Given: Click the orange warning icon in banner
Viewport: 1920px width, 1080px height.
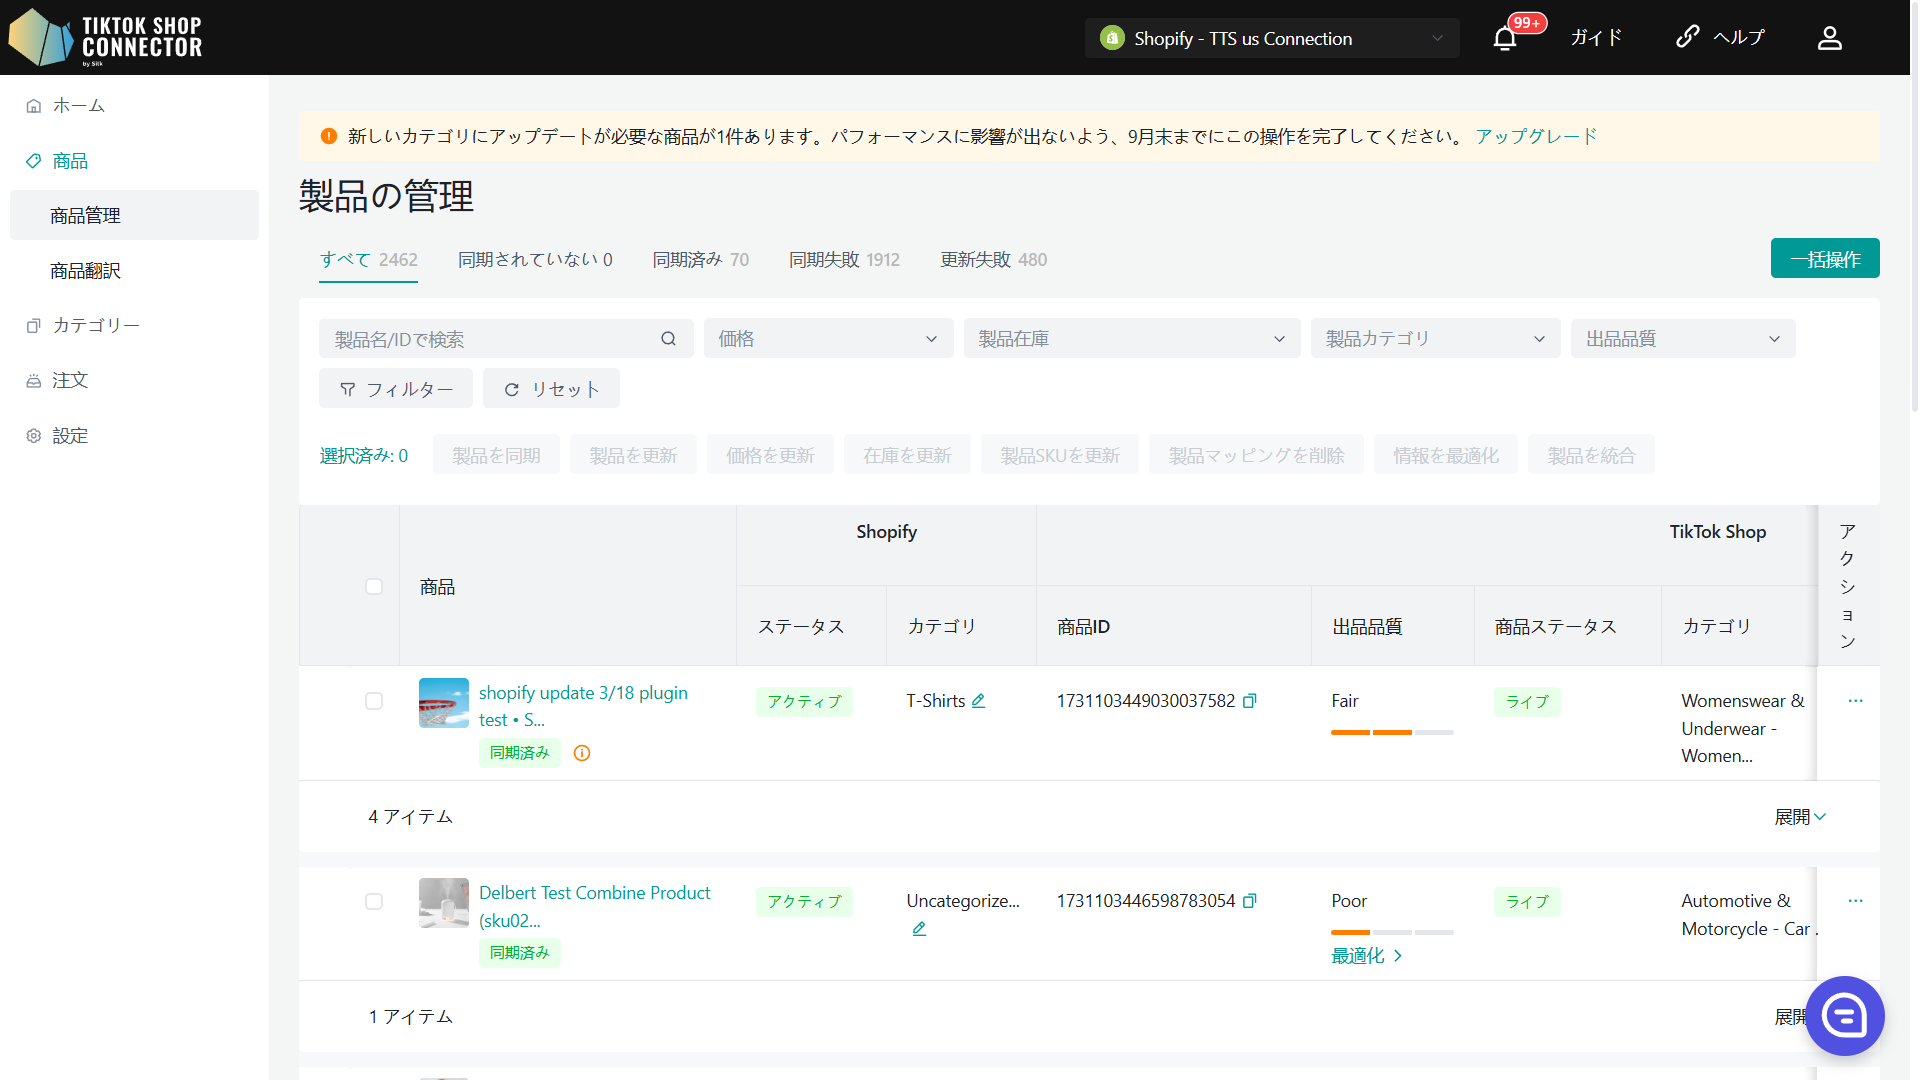Looking at the screenshot, I should [x=328, y=136].
